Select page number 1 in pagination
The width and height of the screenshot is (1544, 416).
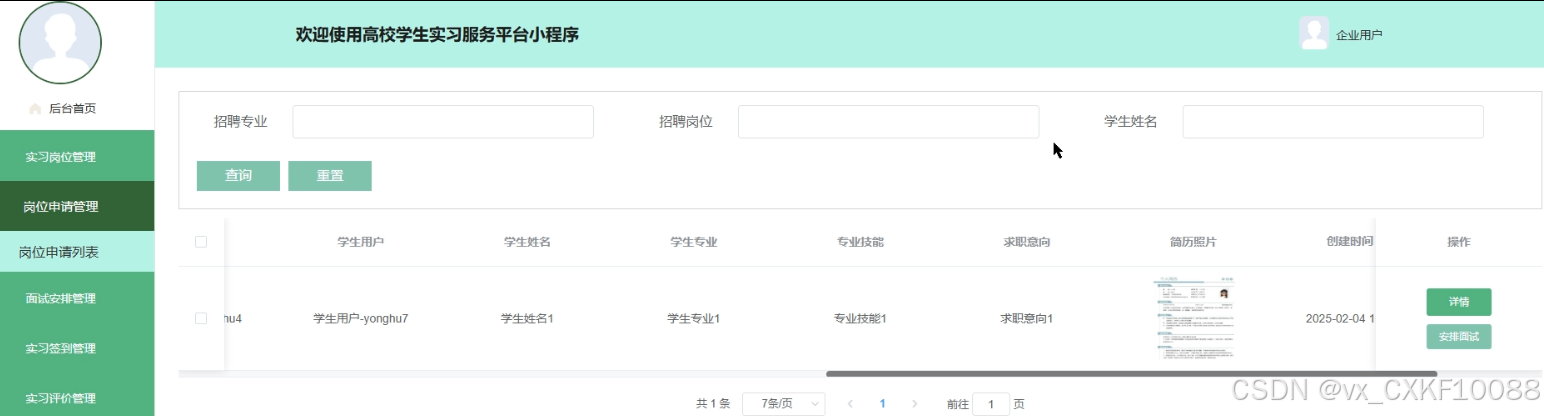tap(882, 404)
